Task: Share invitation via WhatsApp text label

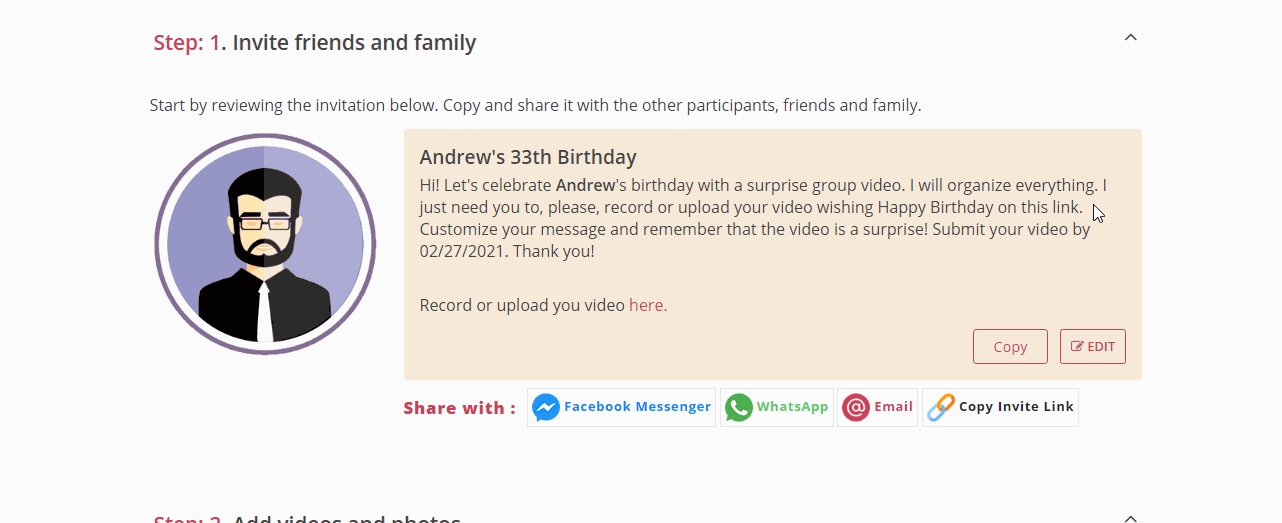Action: coord(793,407)
